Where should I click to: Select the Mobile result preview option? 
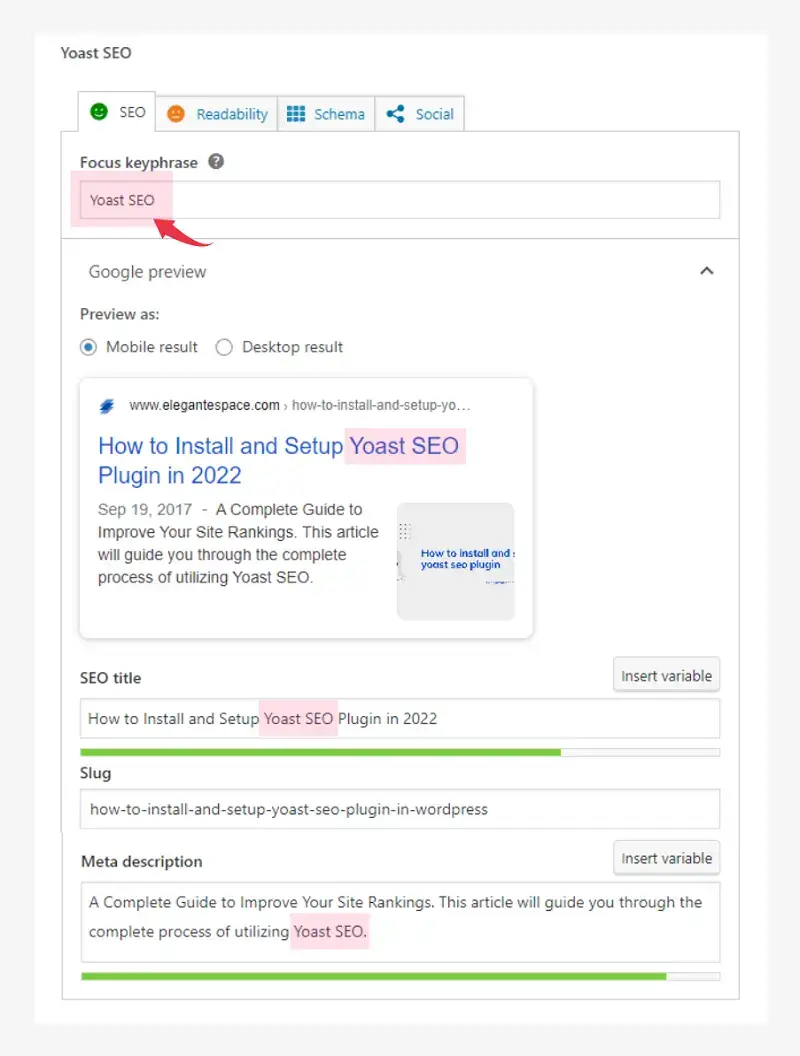pyautogui.click(x=91, y=347)
